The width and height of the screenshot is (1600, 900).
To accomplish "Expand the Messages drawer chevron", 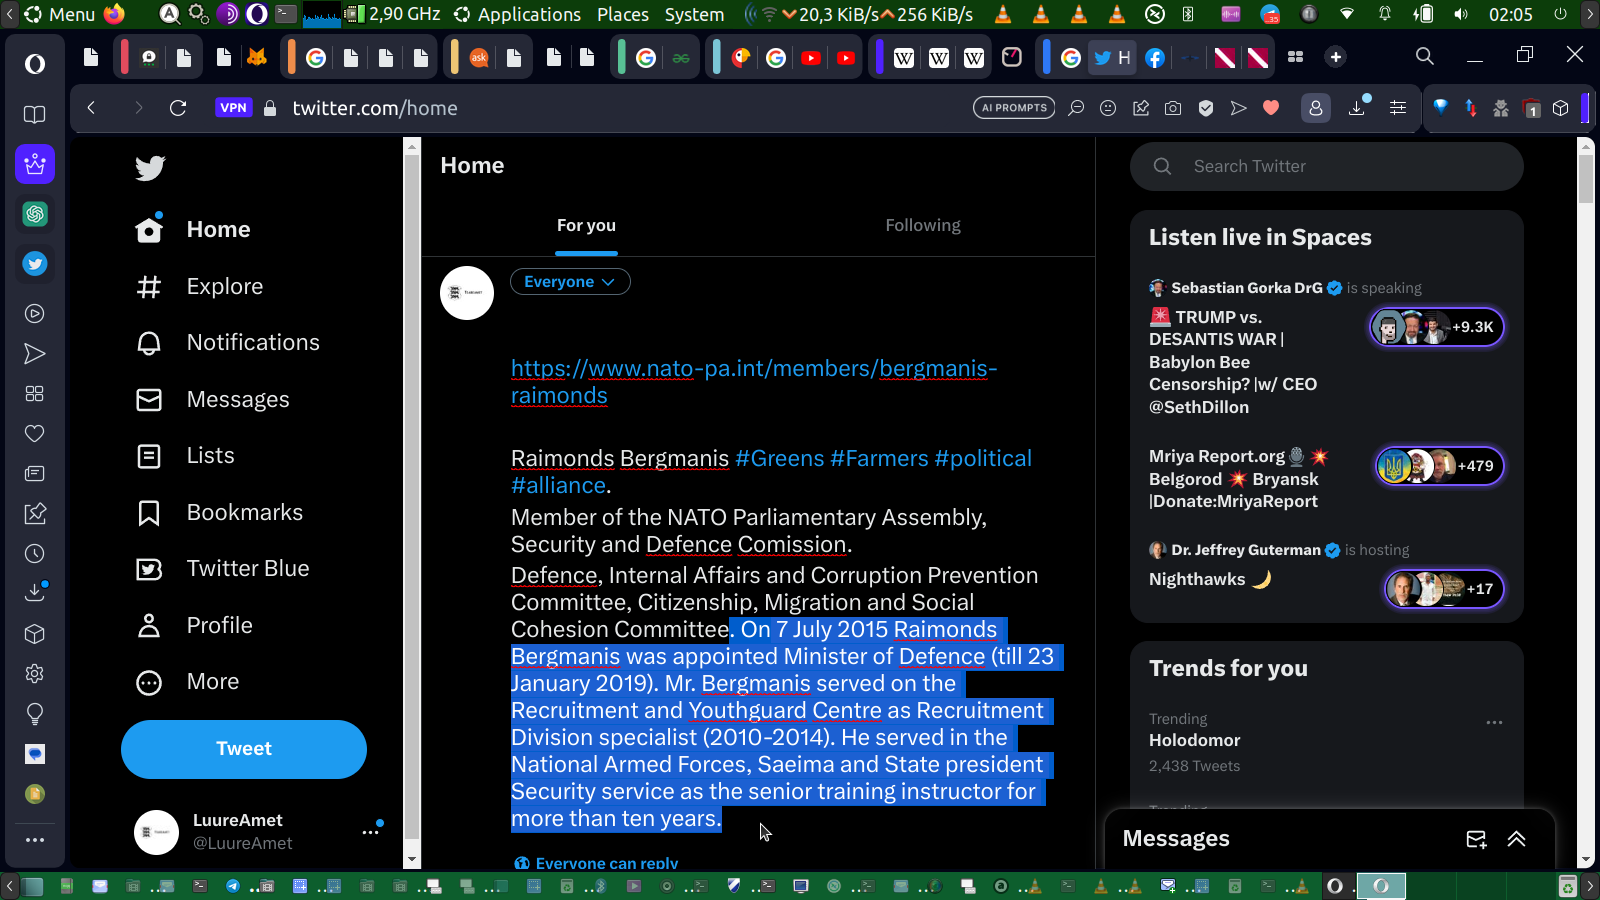I will 1516,839.
